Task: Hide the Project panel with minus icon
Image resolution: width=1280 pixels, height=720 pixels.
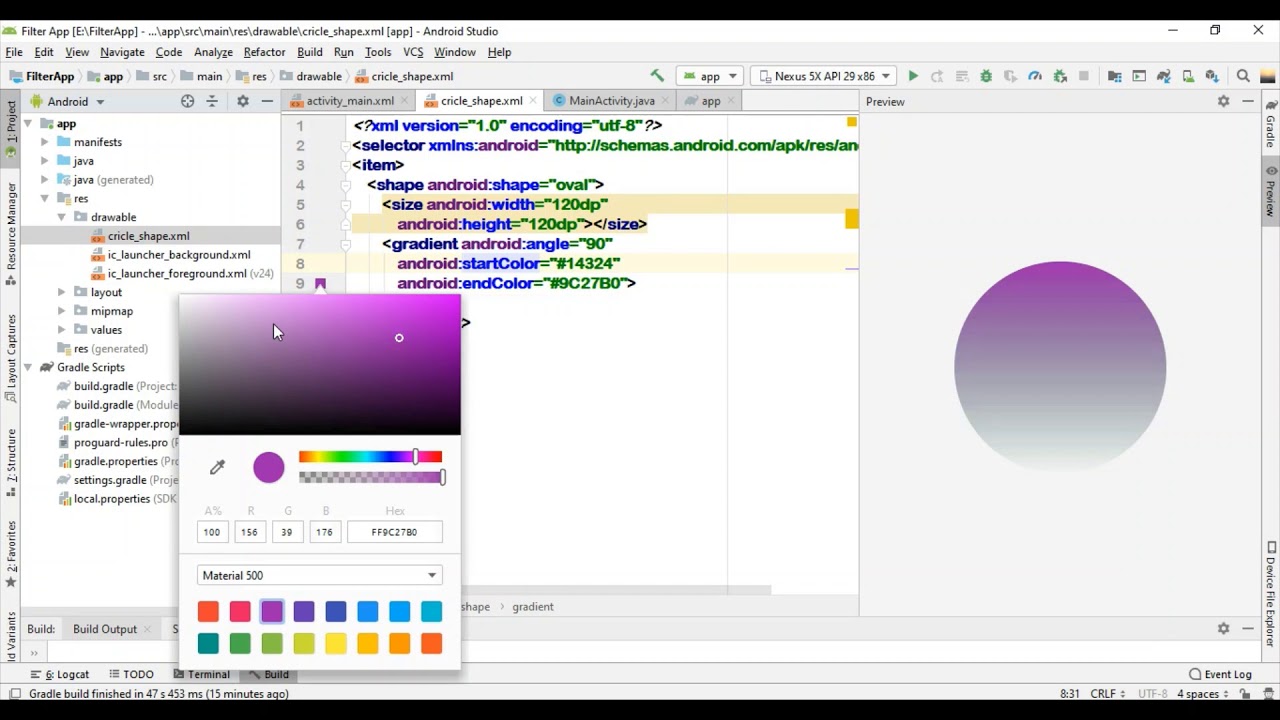Action: pos(267,101)
